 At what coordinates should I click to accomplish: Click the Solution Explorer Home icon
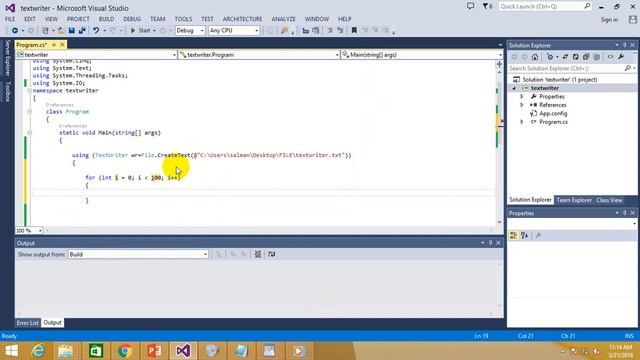click(x=535, y=57)
